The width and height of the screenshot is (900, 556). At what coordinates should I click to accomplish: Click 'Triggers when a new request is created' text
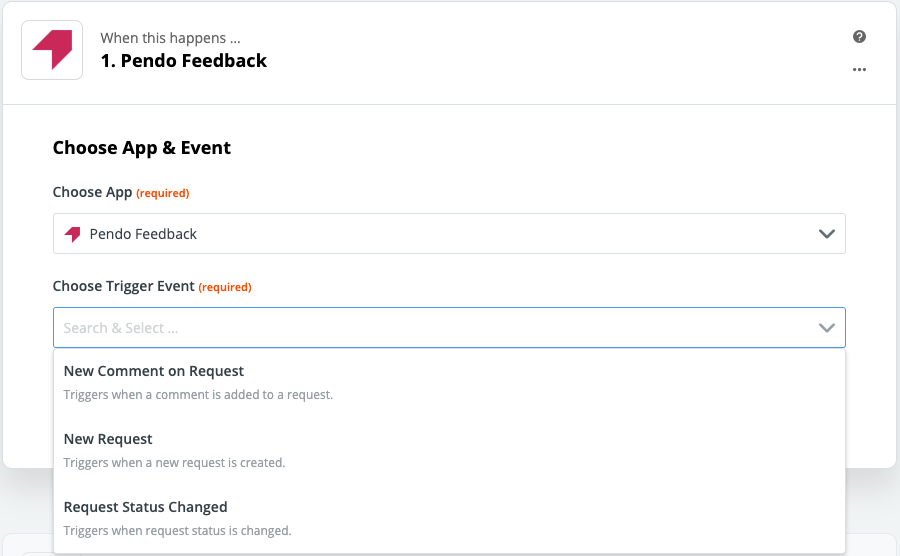174,462
